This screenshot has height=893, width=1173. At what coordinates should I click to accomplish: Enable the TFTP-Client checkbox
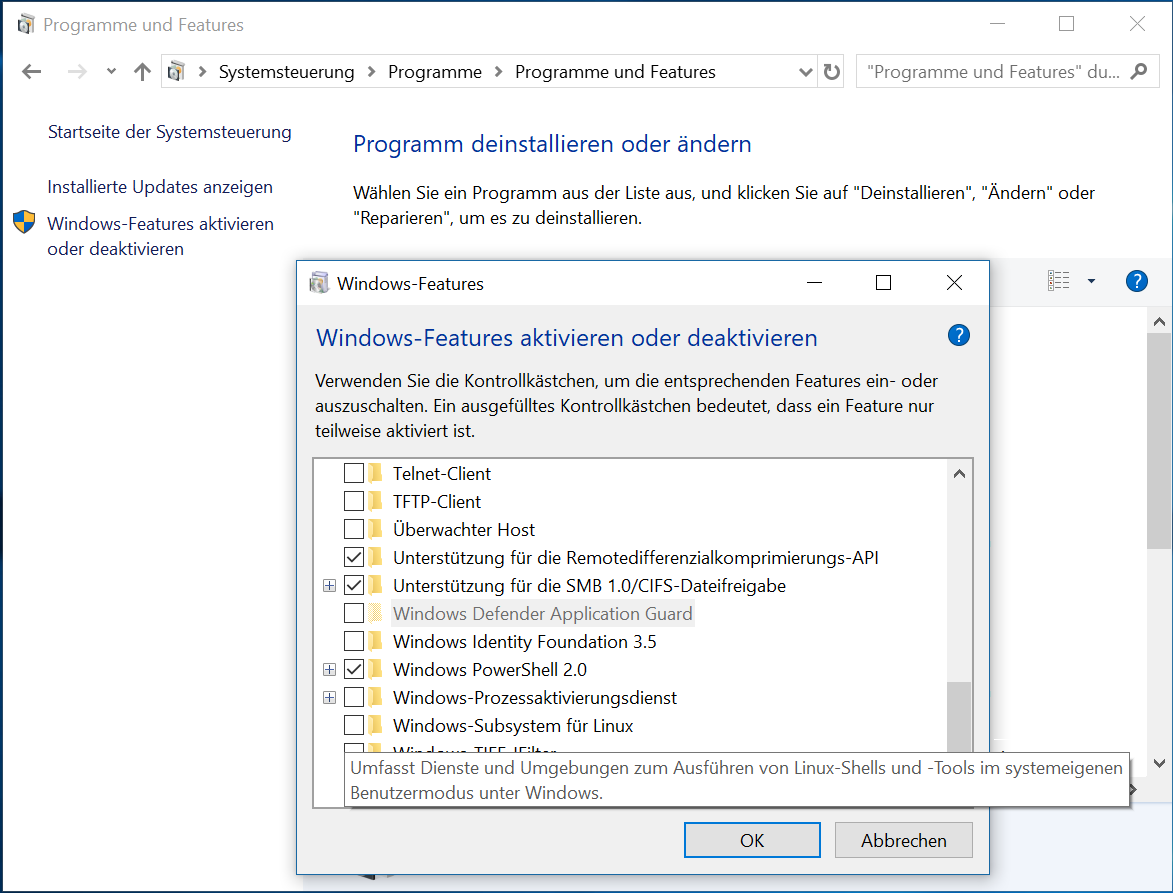[x=354, y=501]
